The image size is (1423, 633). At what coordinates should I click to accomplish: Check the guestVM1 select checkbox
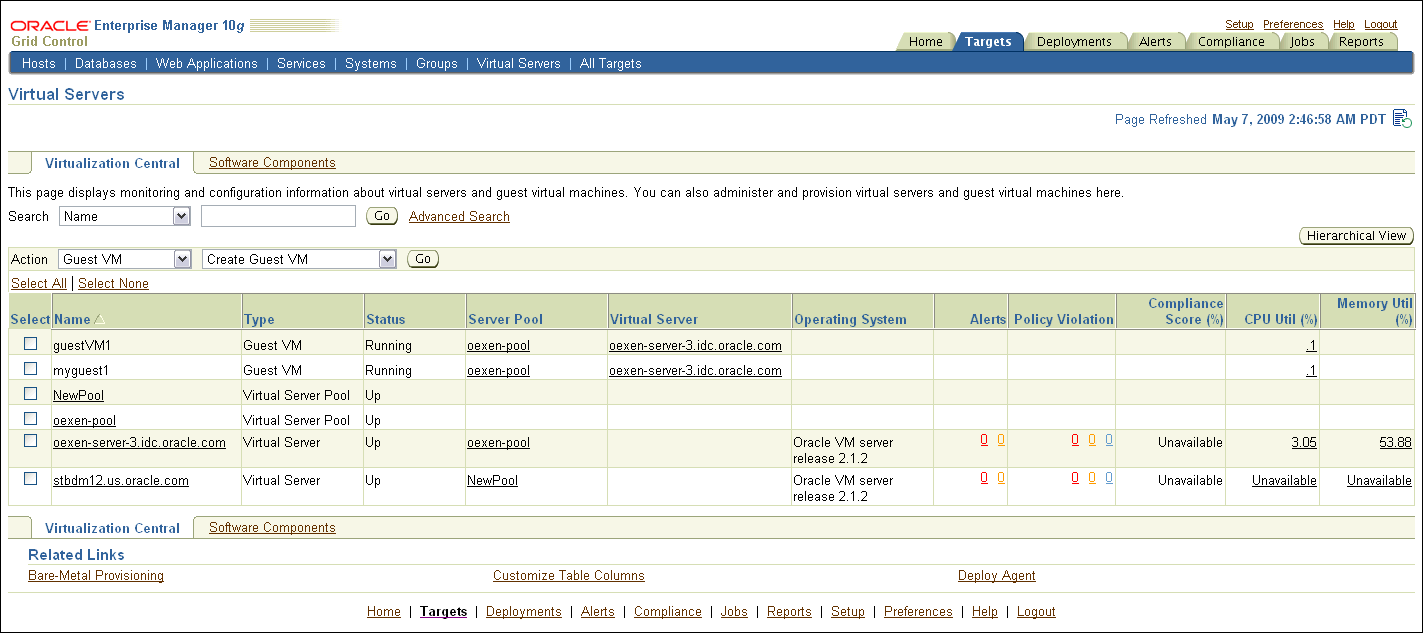[x=30, y=344]
